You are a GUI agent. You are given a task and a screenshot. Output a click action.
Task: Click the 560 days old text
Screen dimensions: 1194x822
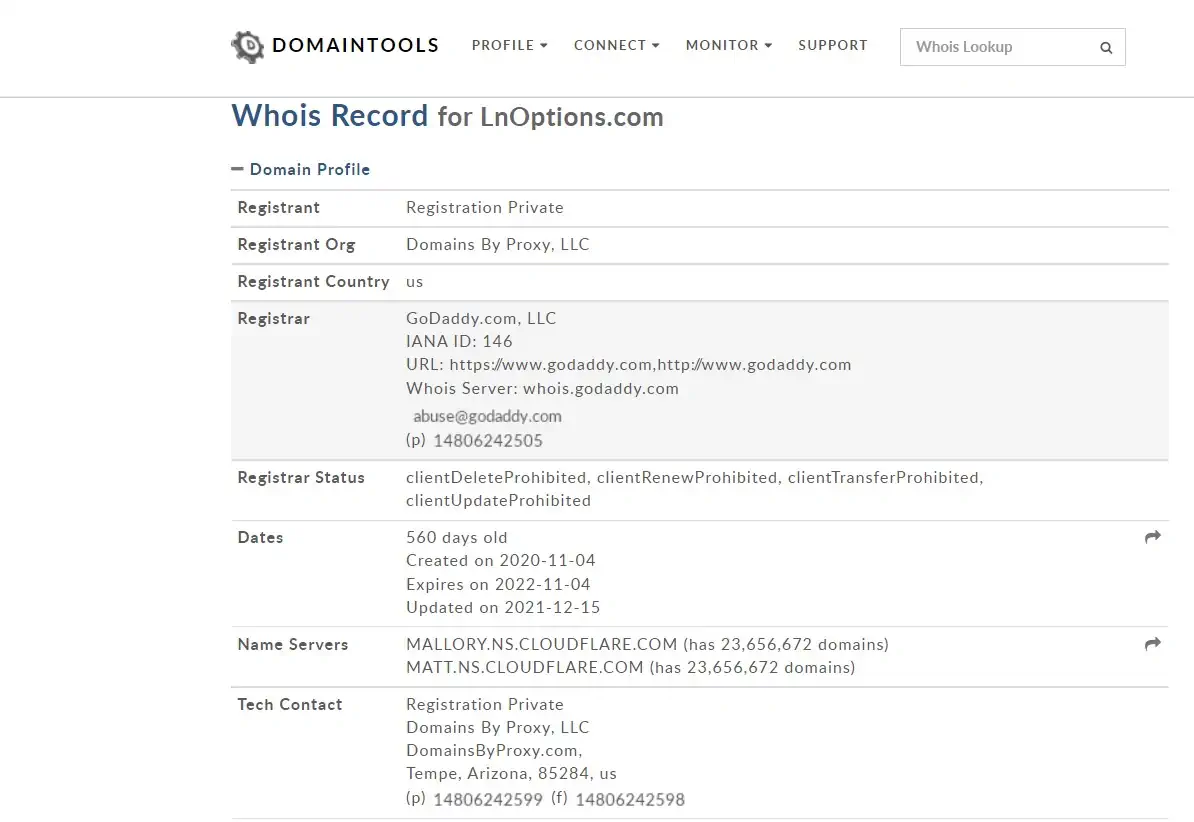(x=457, y=538)
